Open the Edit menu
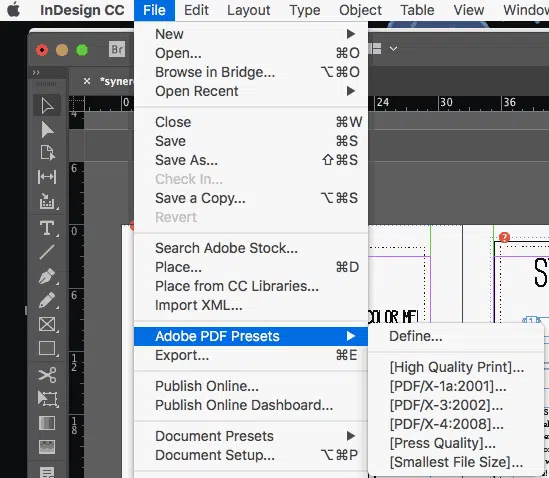The height and width of the screenshot is (478, 549). tap(196, 10)
